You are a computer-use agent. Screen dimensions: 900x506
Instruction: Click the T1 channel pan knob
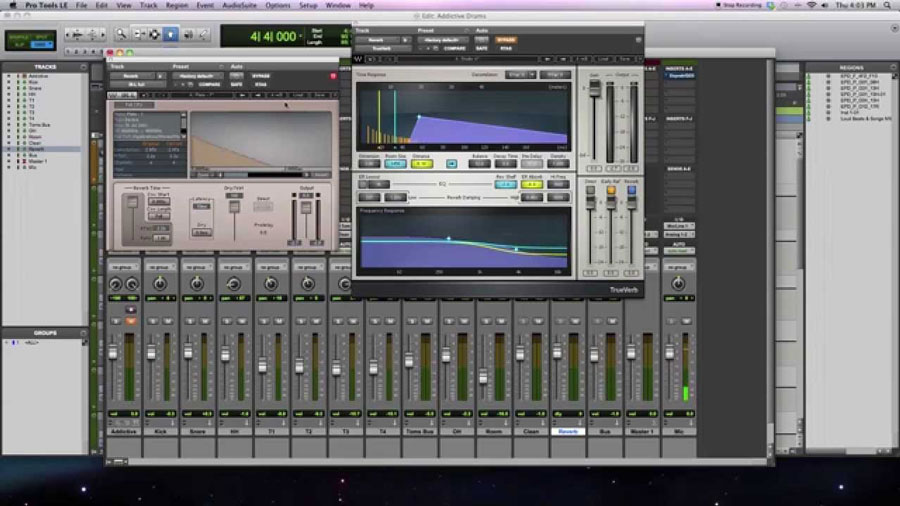point(271,283)
